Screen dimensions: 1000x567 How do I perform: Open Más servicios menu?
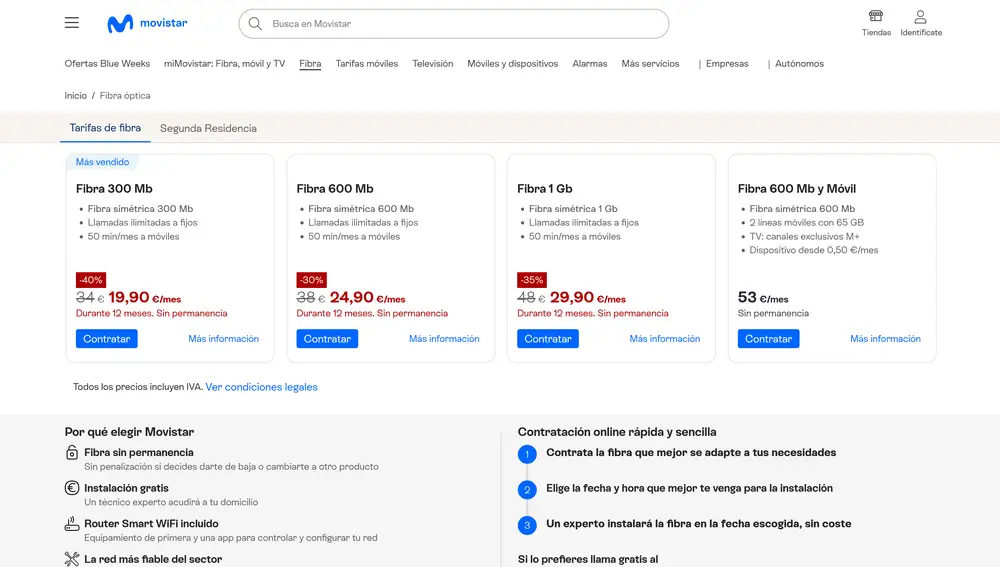coord(651,64)
